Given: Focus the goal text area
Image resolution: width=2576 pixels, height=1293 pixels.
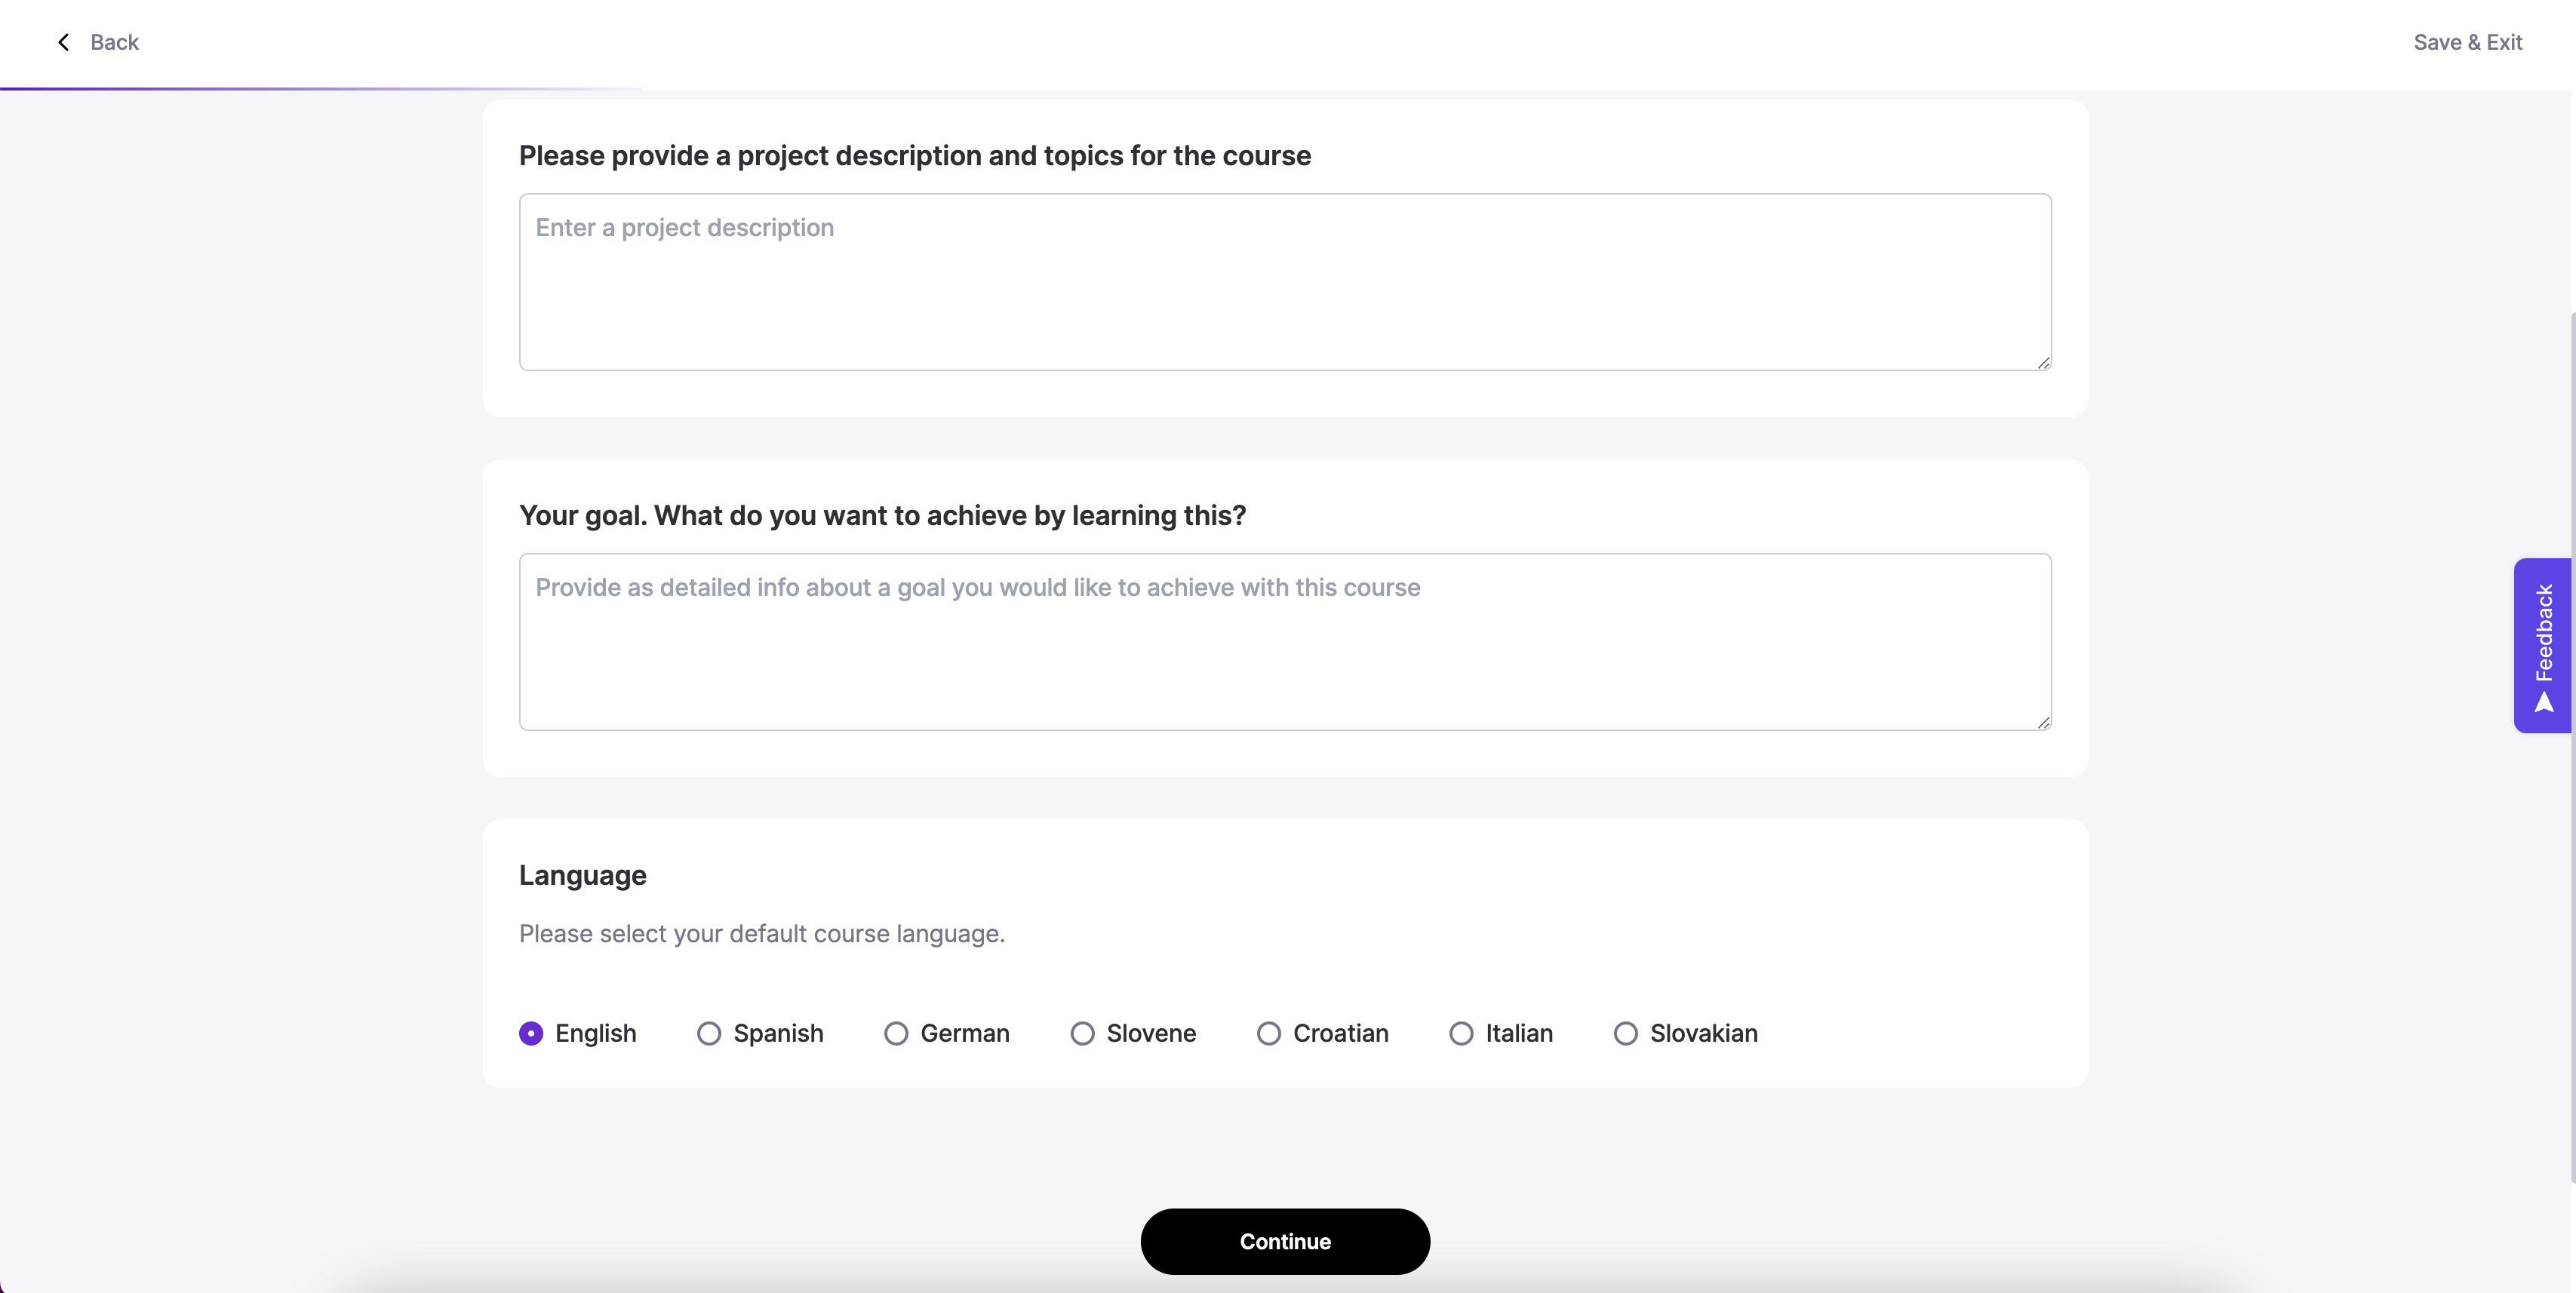Looking at the screenshot, I should click(x=1284, y=642).
